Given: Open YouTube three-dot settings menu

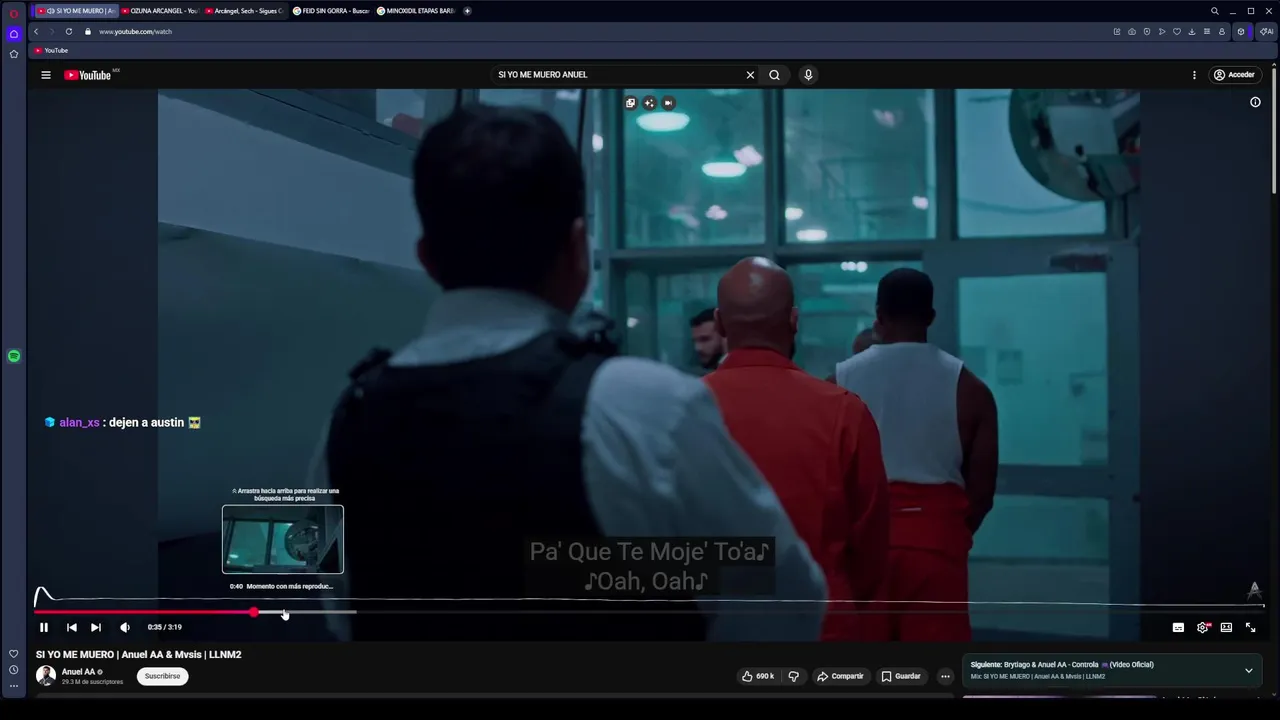Looking at the screenshot, I should [1194, 75].
